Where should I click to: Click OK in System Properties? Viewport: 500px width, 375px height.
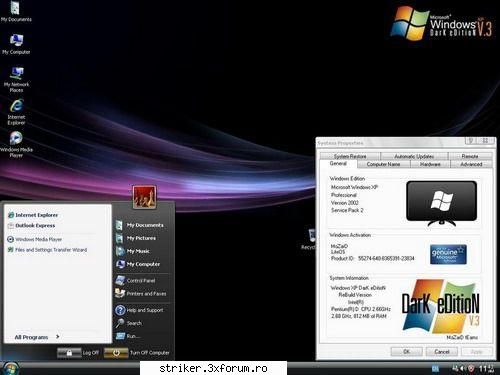(406, 352)
